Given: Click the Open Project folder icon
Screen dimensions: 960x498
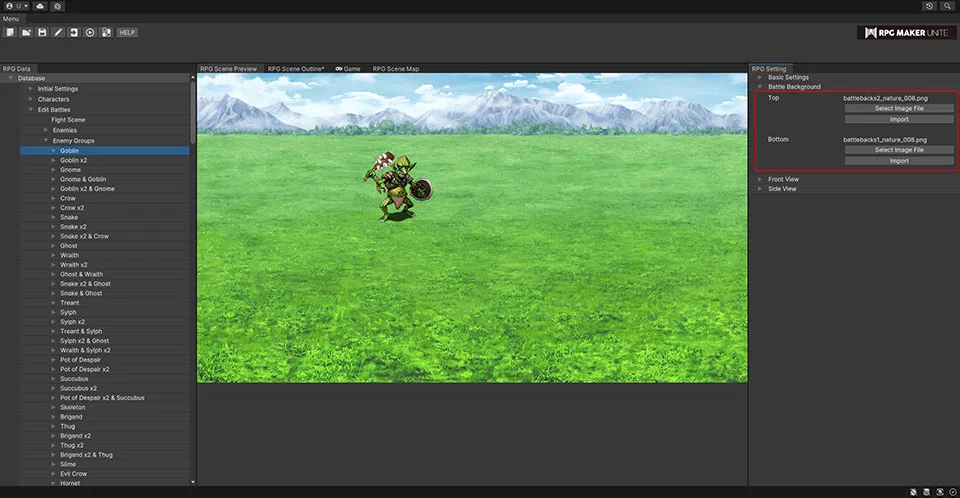Looking at the screenshot, I should tap(26, 32).
